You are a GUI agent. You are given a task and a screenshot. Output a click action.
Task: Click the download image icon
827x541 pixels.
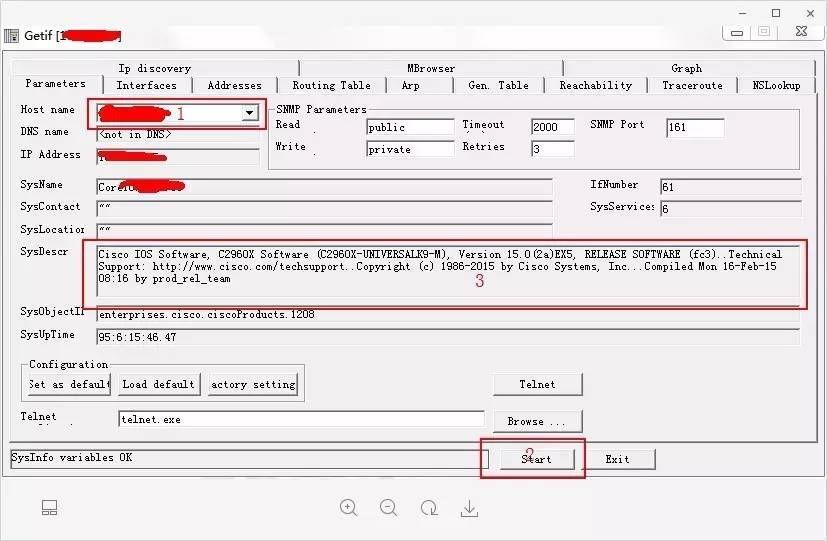coord(469,508)
